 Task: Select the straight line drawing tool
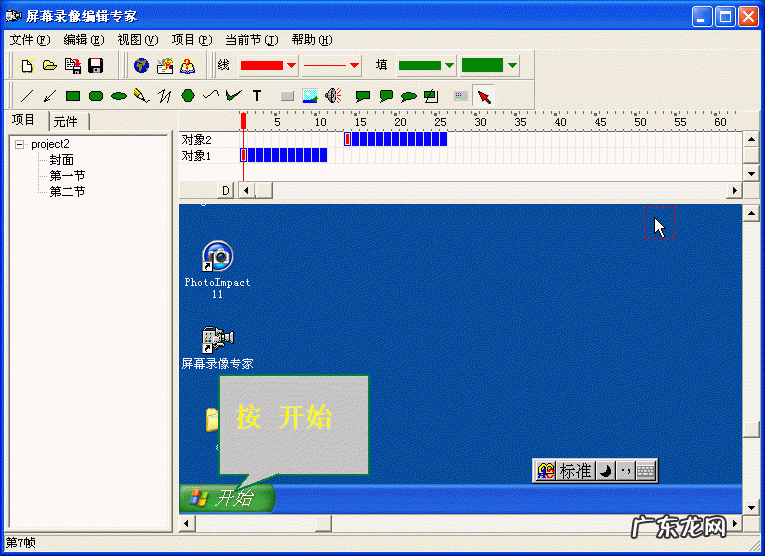27,96
